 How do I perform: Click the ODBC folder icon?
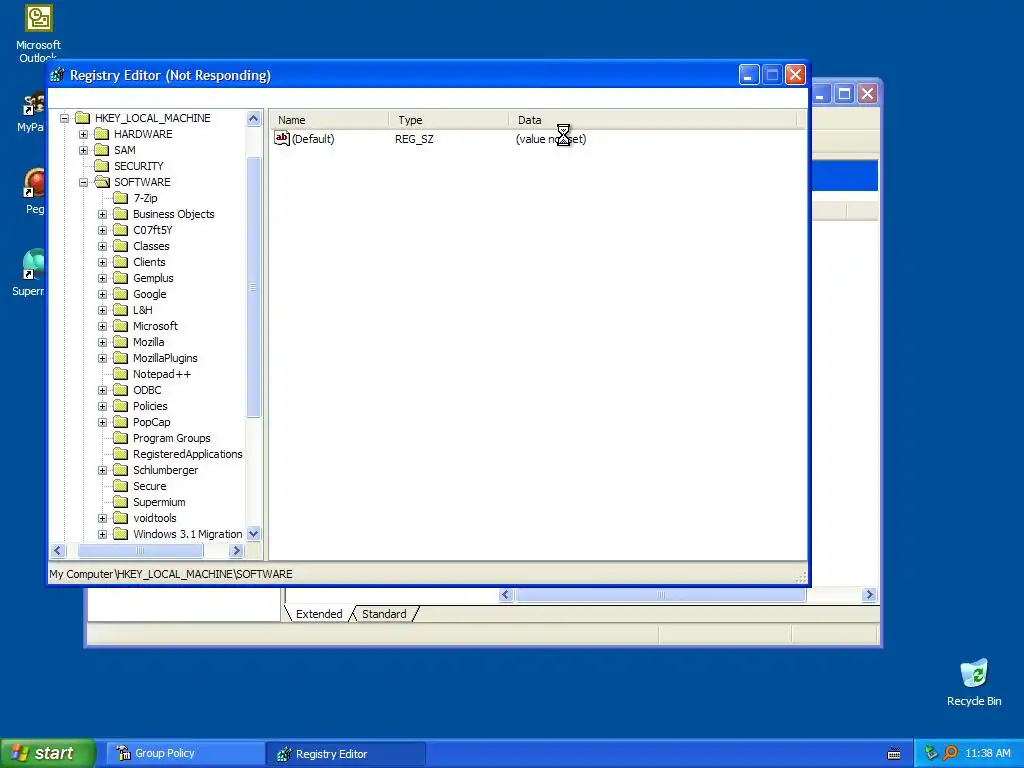pyautogui.click(x=120, y=390)
